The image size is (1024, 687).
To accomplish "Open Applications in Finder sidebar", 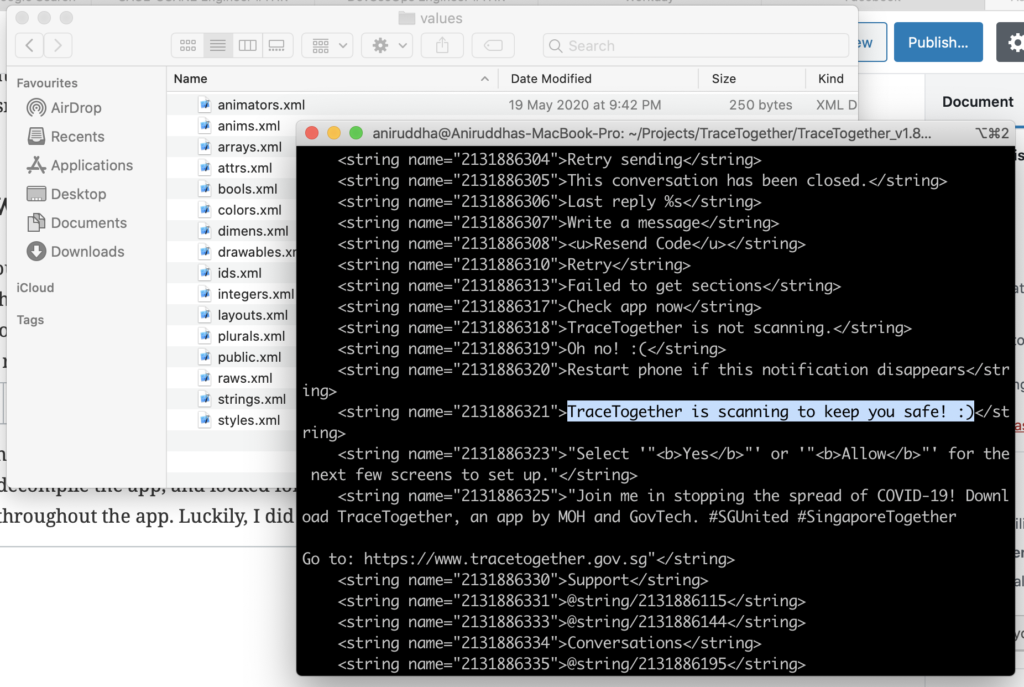I will click(80, 165).
